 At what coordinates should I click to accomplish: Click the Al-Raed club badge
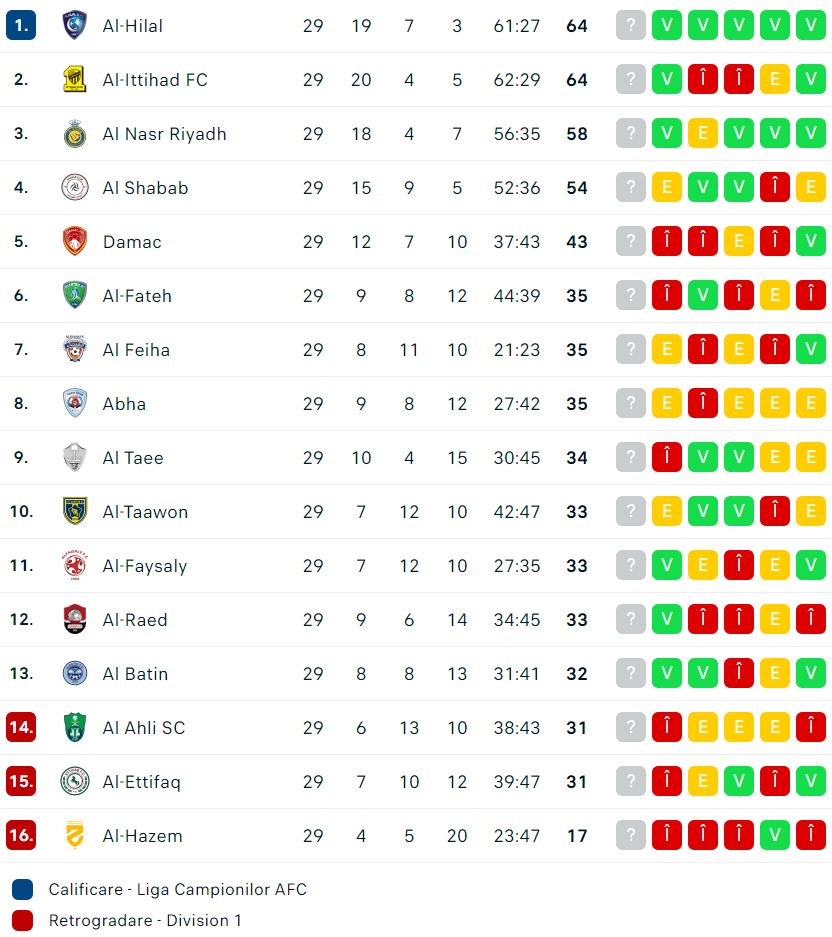(x=75, y=619)
